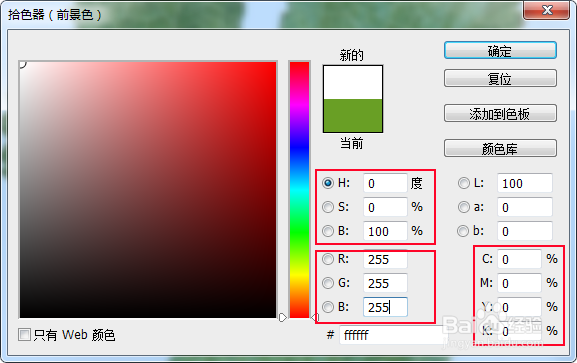Select the G green radio button
Image resolution: width=577 pixels, height=363 pixels.
328,283
